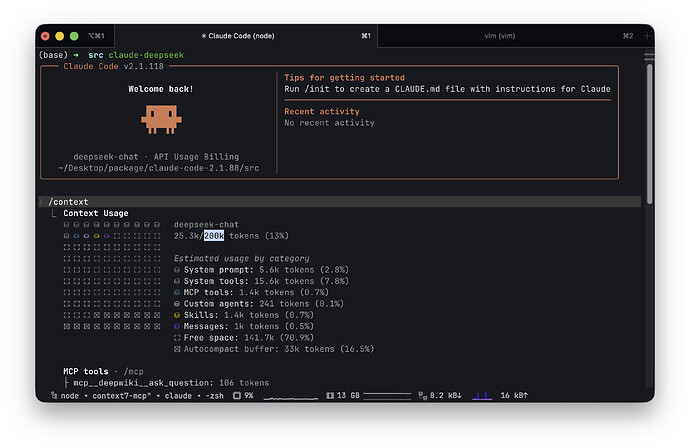Click the 'Tips for getting started' heading
Image resolution: width=690 pixels, height=448 pixels.
click(x=344, y=77)
